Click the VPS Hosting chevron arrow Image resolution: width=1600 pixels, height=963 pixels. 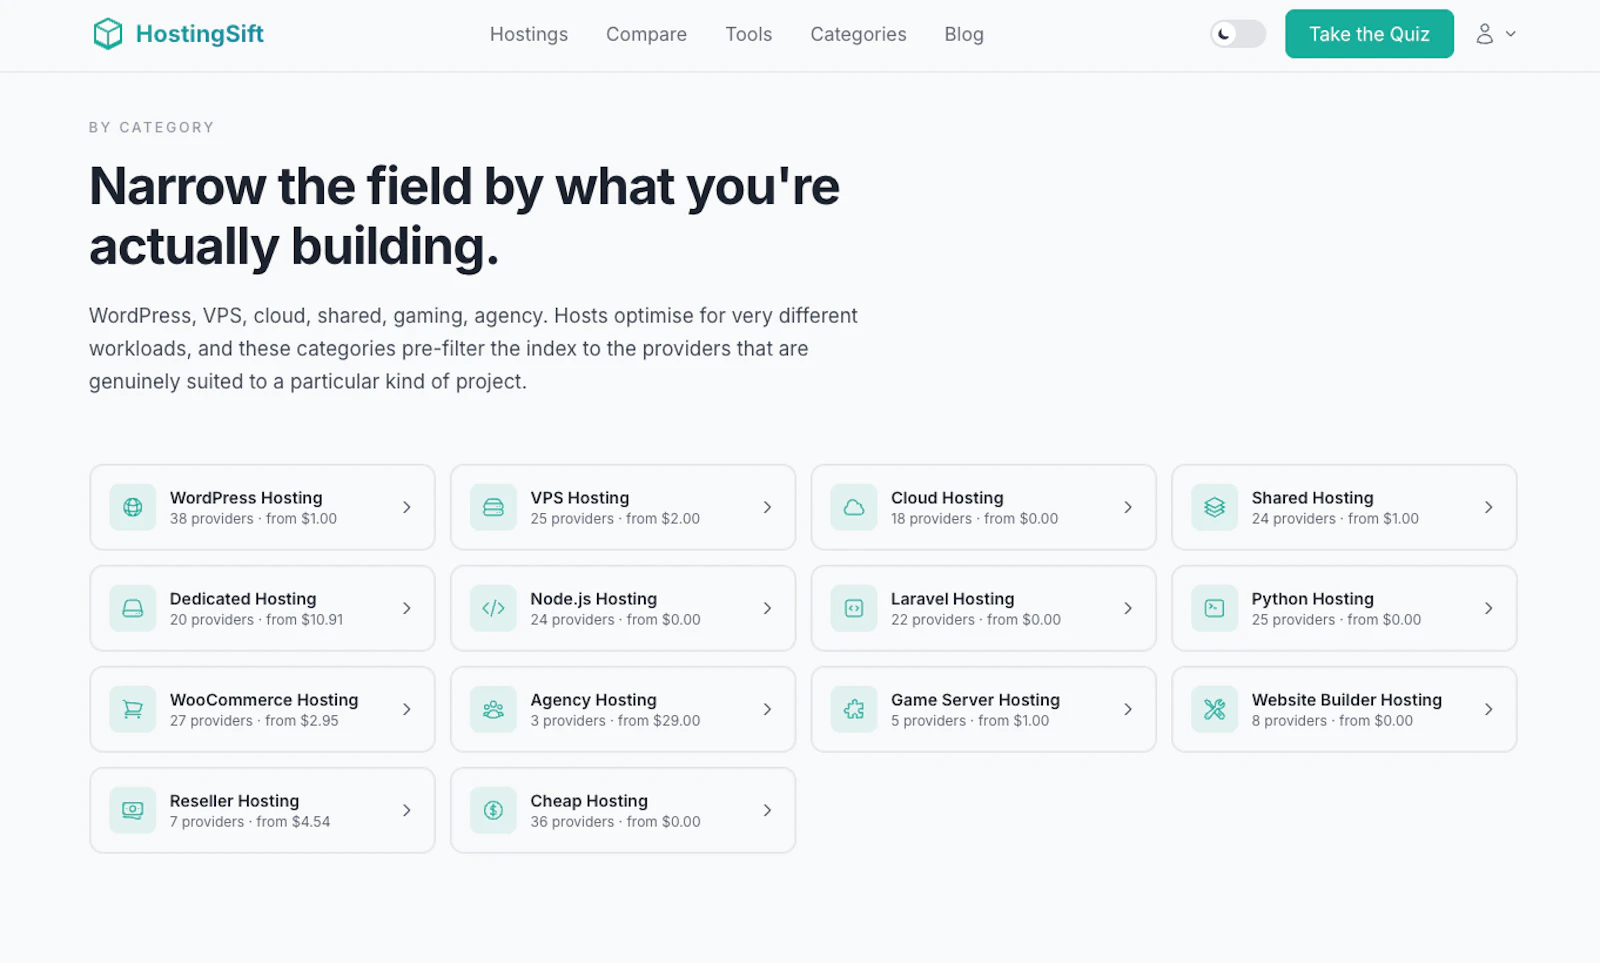[x=767, y=507]
